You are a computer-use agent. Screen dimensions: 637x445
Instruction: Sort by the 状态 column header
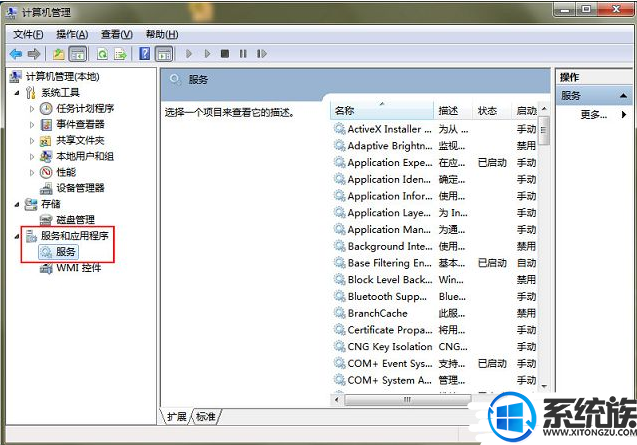(x=492, y=111)
